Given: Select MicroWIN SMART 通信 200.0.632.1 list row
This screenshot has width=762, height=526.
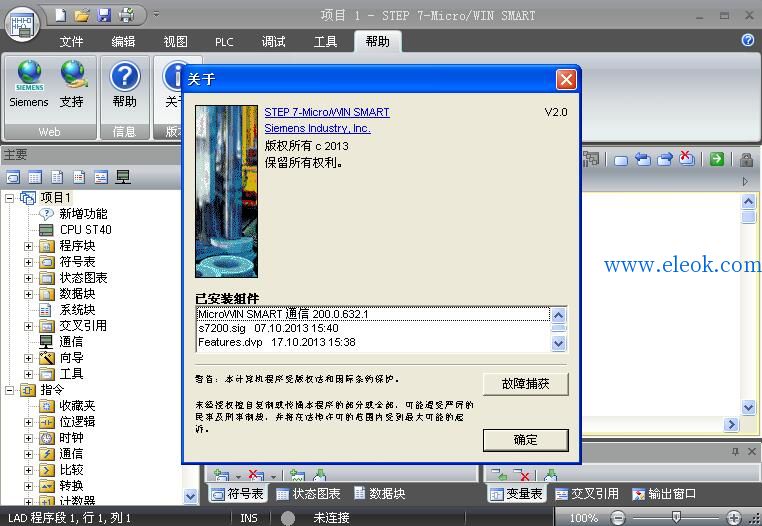Looking at the screenshot, I should [x=373, y=314].
